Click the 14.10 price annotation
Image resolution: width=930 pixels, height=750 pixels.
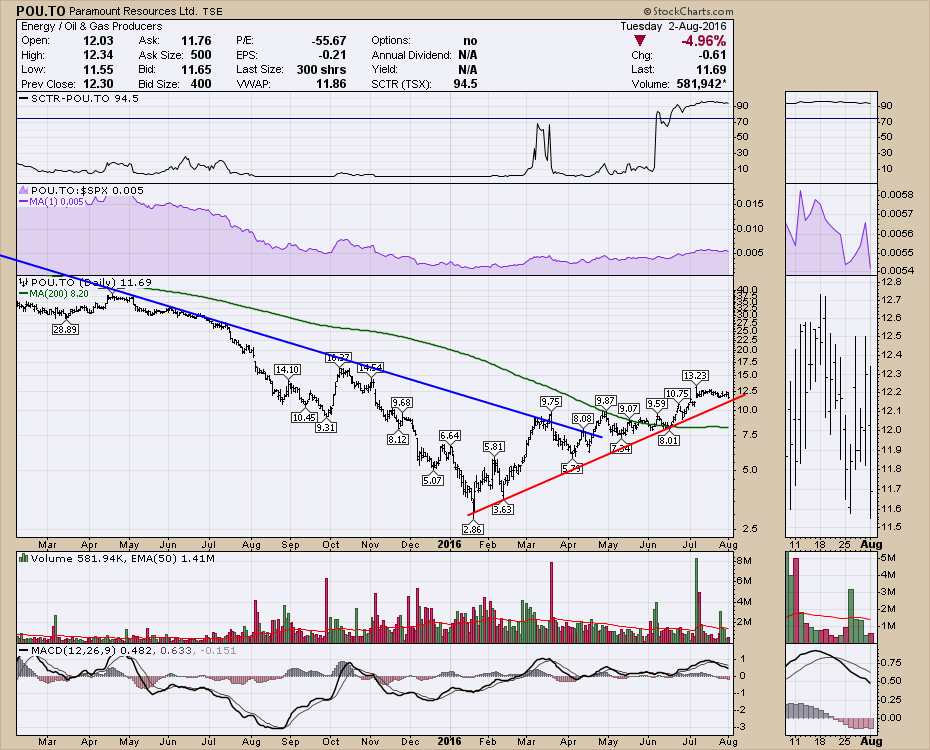click(287, 369)
